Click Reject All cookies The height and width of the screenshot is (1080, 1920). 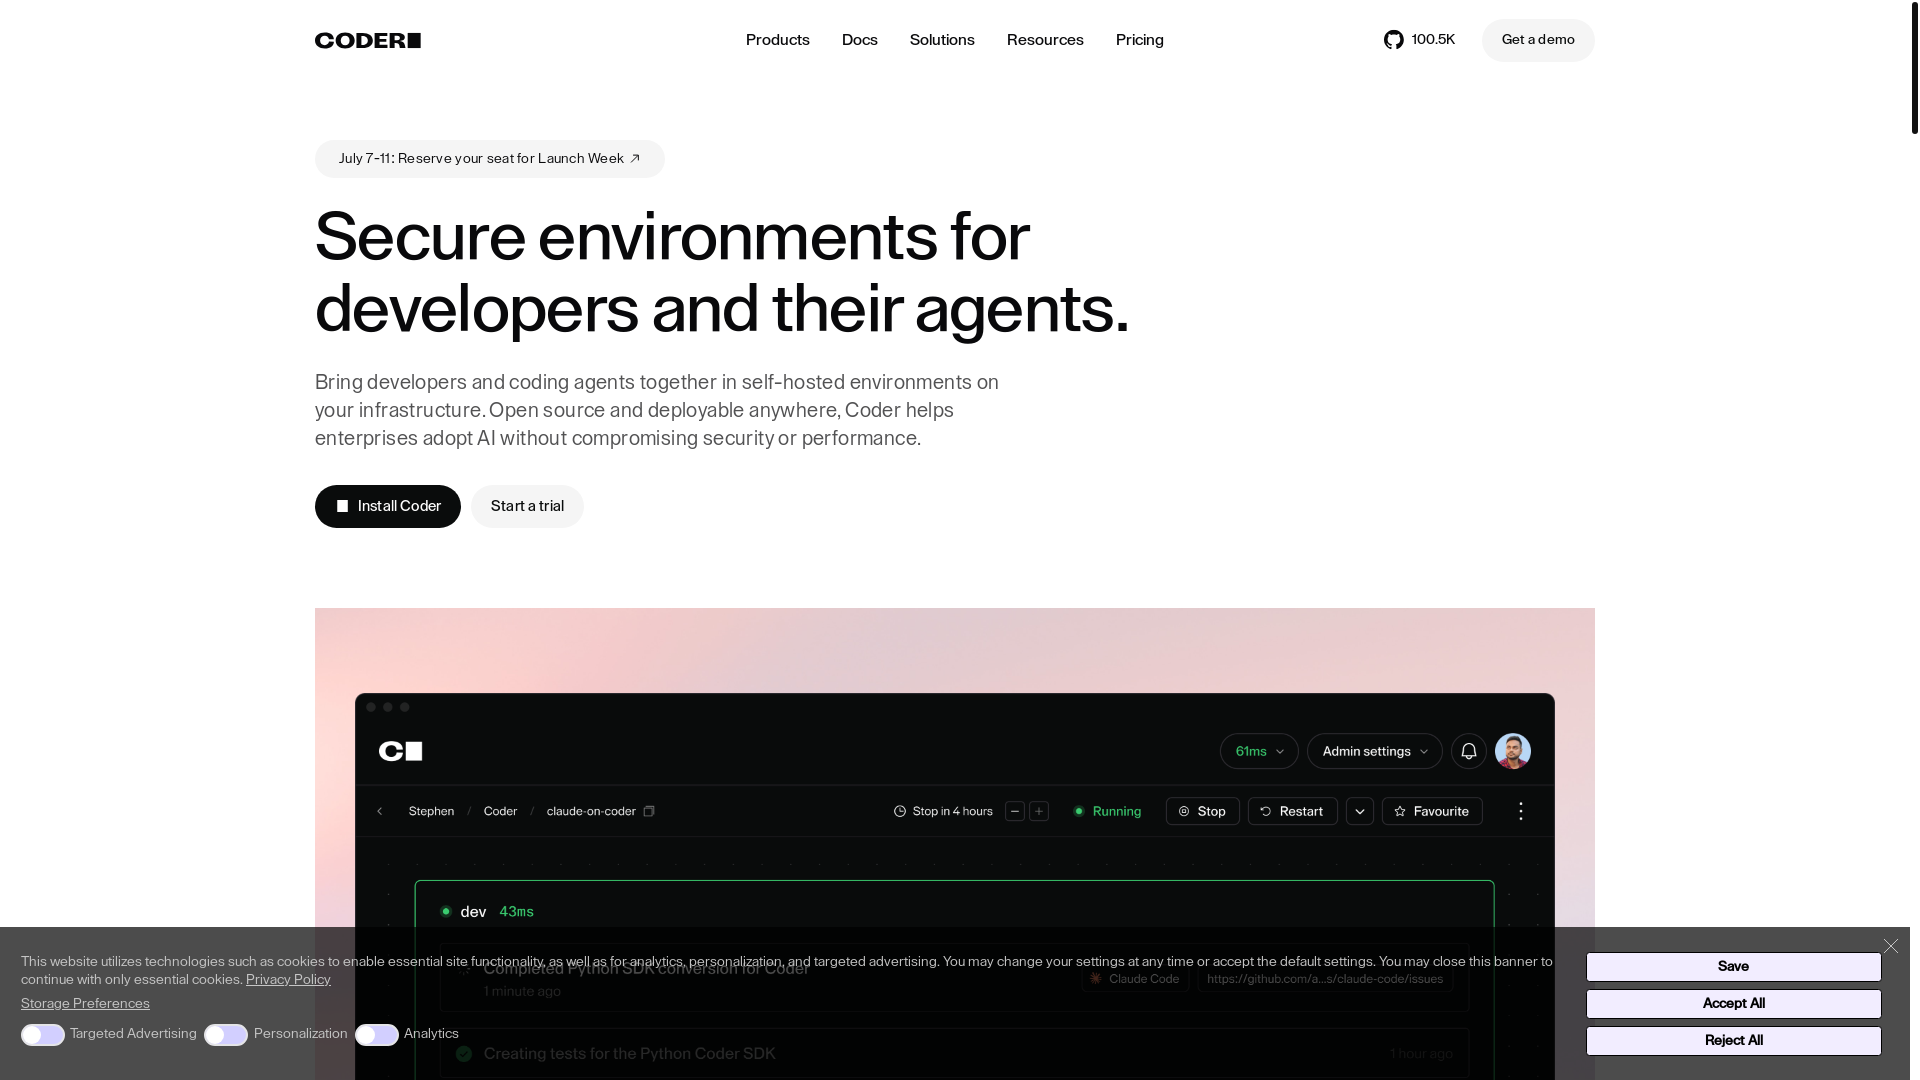(x=1733, y=1041)
